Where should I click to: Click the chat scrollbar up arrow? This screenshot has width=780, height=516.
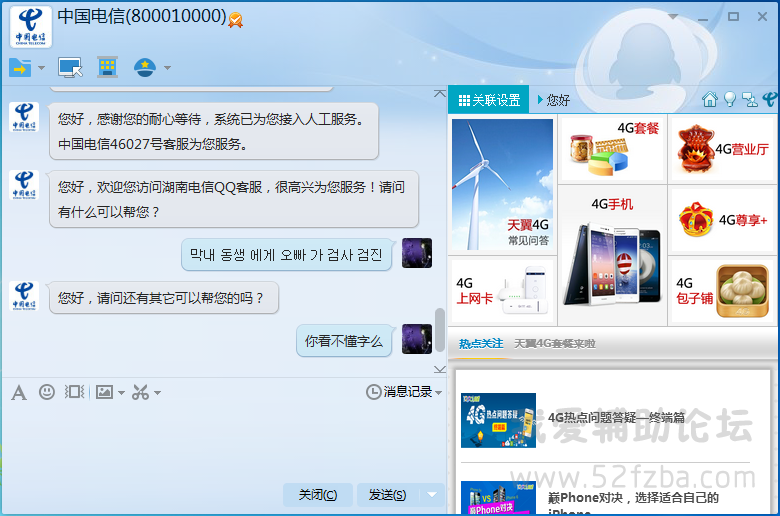click(x=440, y=94)
